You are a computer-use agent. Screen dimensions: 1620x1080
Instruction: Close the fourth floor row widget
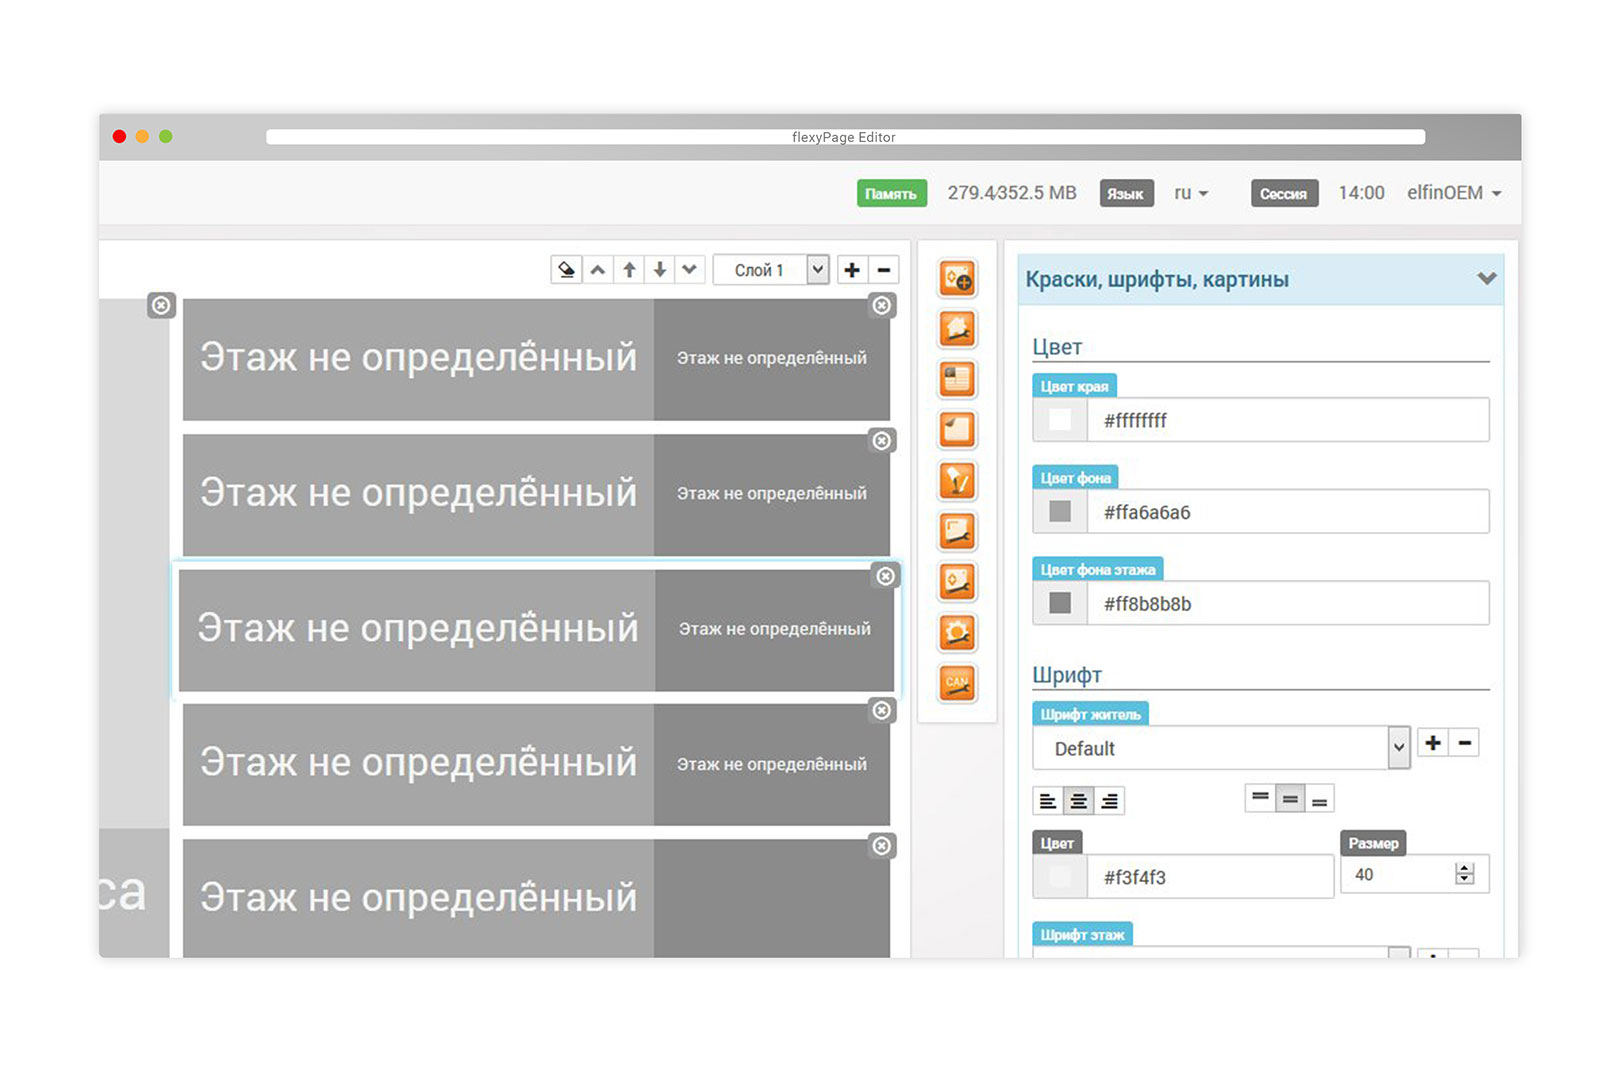(x=882, y=711)
